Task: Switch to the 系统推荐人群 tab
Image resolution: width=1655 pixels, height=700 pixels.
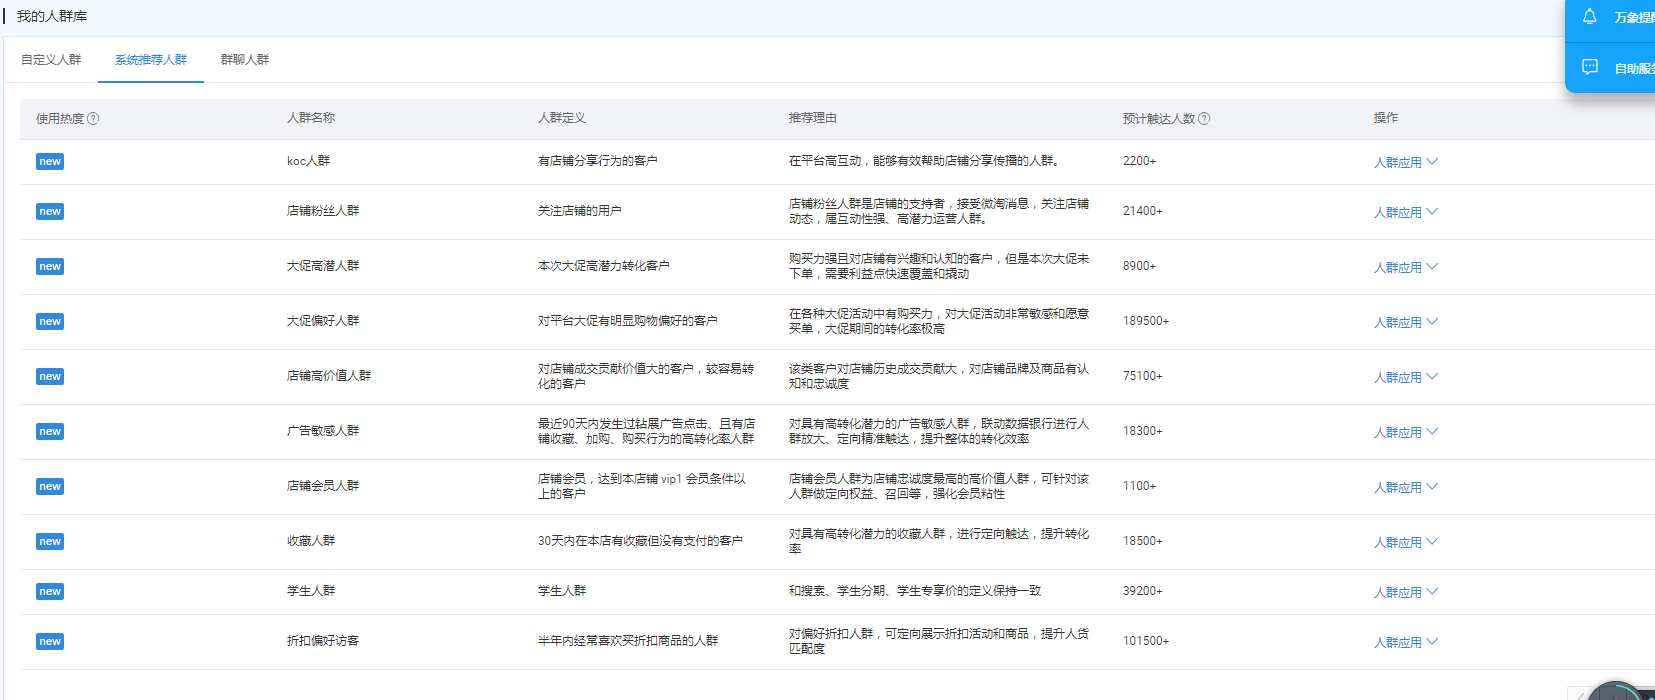Action: click(x=151, y=60)
